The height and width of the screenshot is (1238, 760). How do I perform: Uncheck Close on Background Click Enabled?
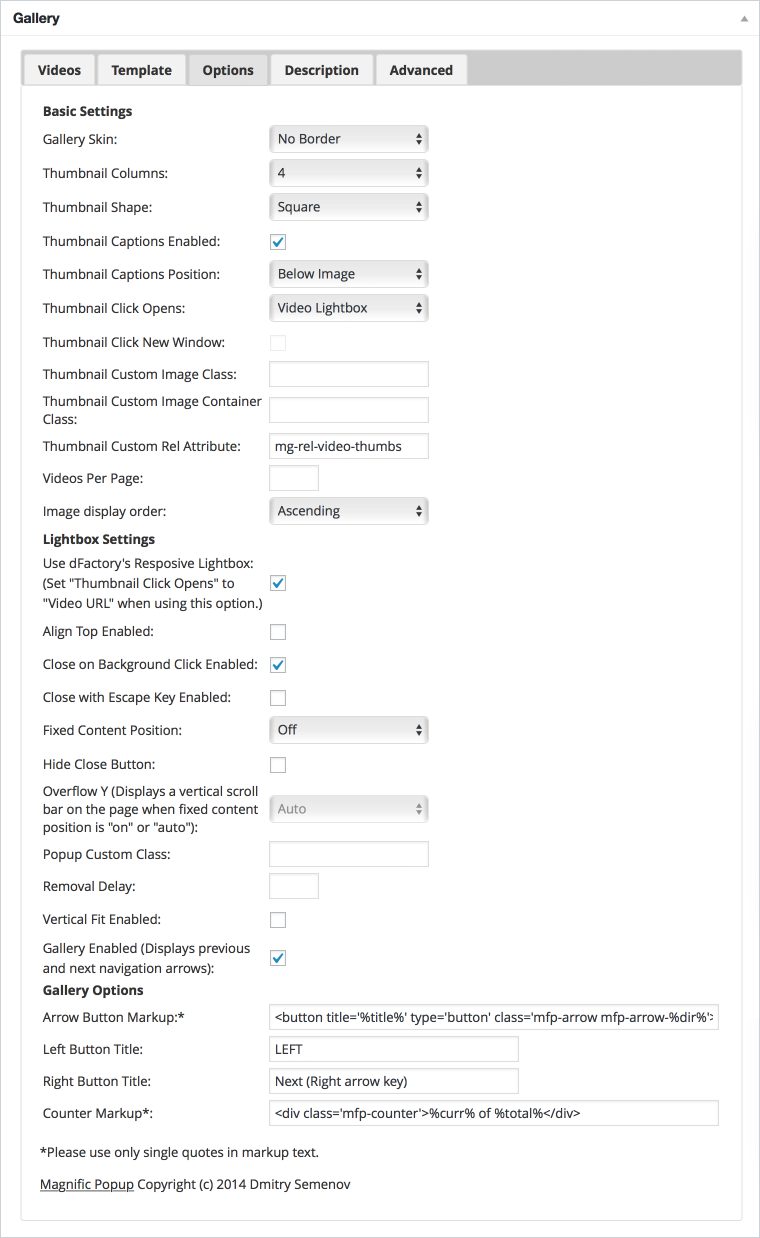[x=277, y=664]
